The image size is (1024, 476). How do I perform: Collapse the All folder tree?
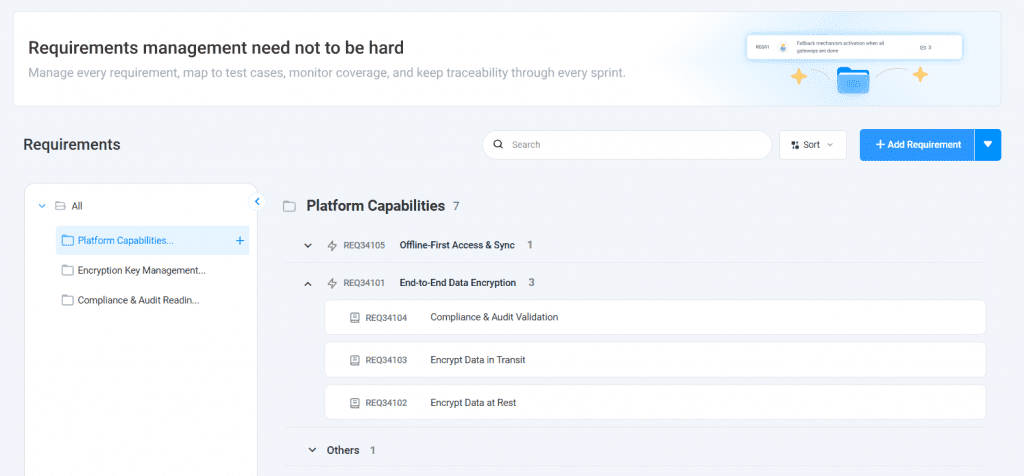pyautogui.click(x=41, y=206)
